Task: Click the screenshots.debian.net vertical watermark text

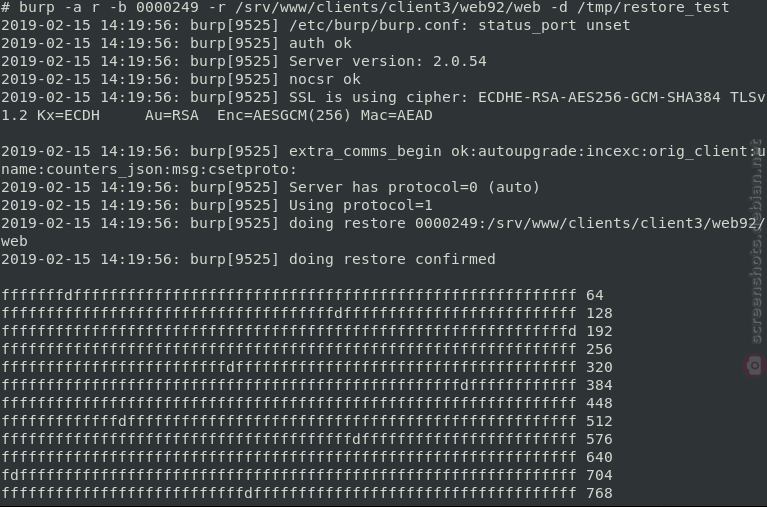Action: (x=756, y=242)
